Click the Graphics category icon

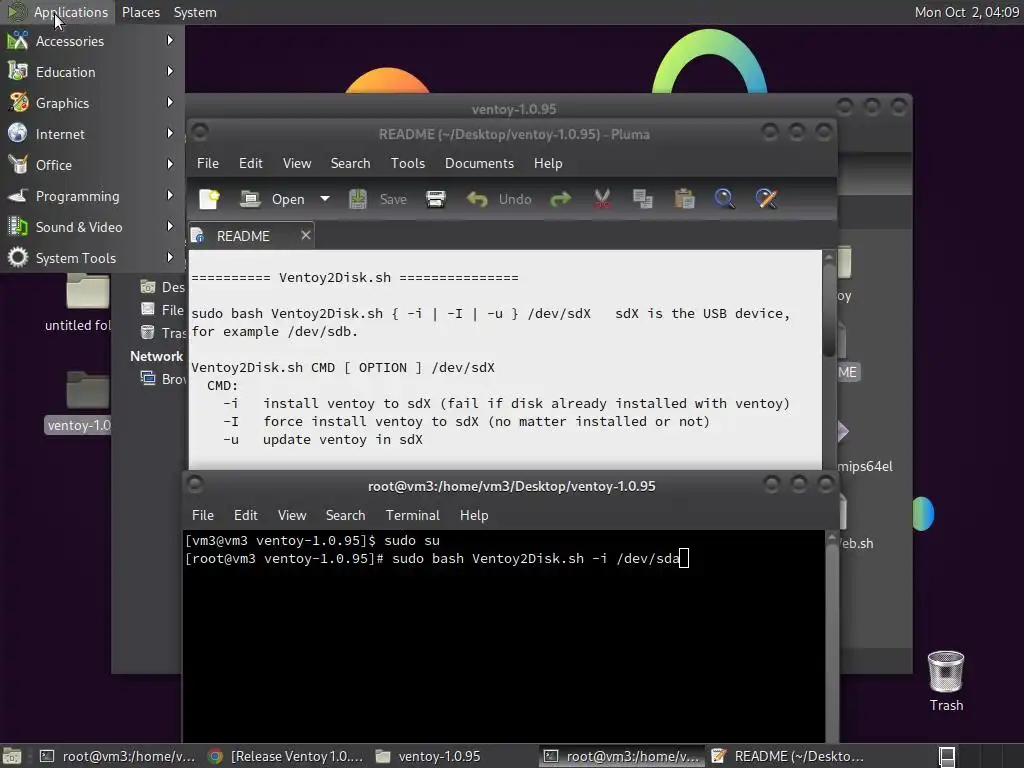click(18, 103)
